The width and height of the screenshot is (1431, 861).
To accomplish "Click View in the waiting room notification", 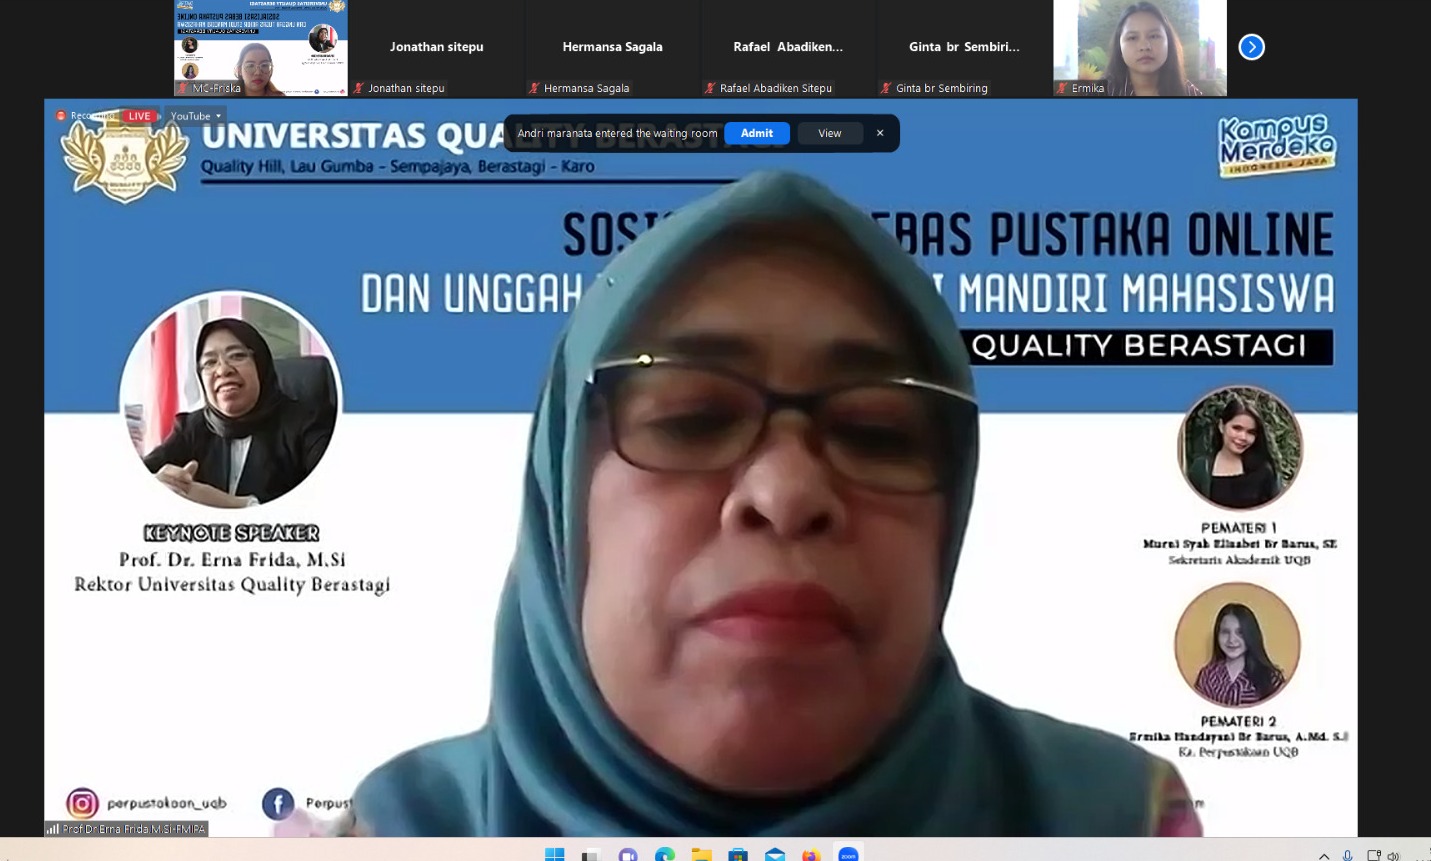I will coord(830,133).
